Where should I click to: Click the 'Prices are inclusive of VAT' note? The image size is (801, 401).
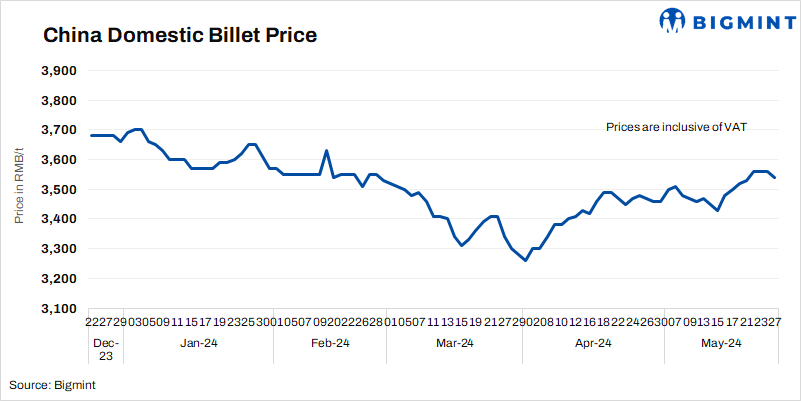pos(677,127)
